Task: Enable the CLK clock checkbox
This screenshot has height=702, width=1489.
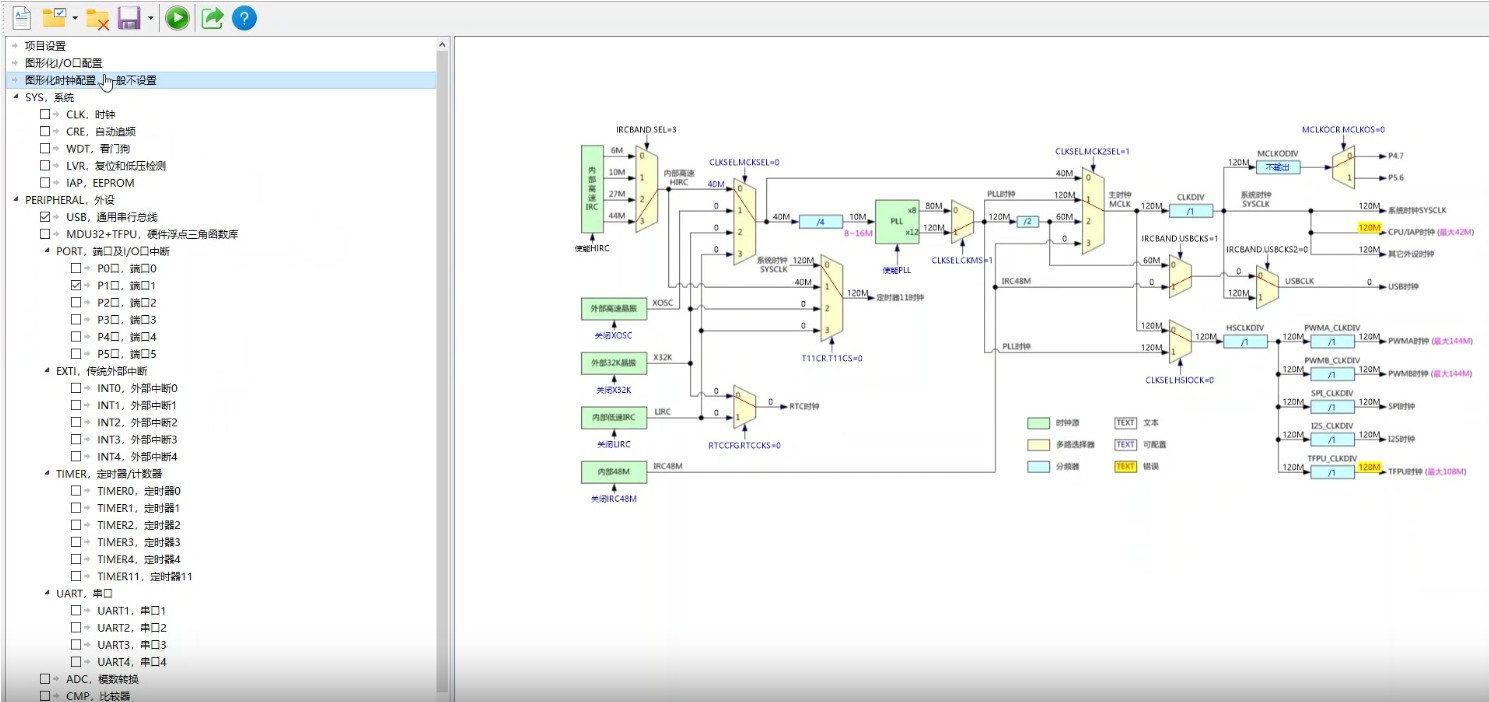Action: click(x=45, y=114)
